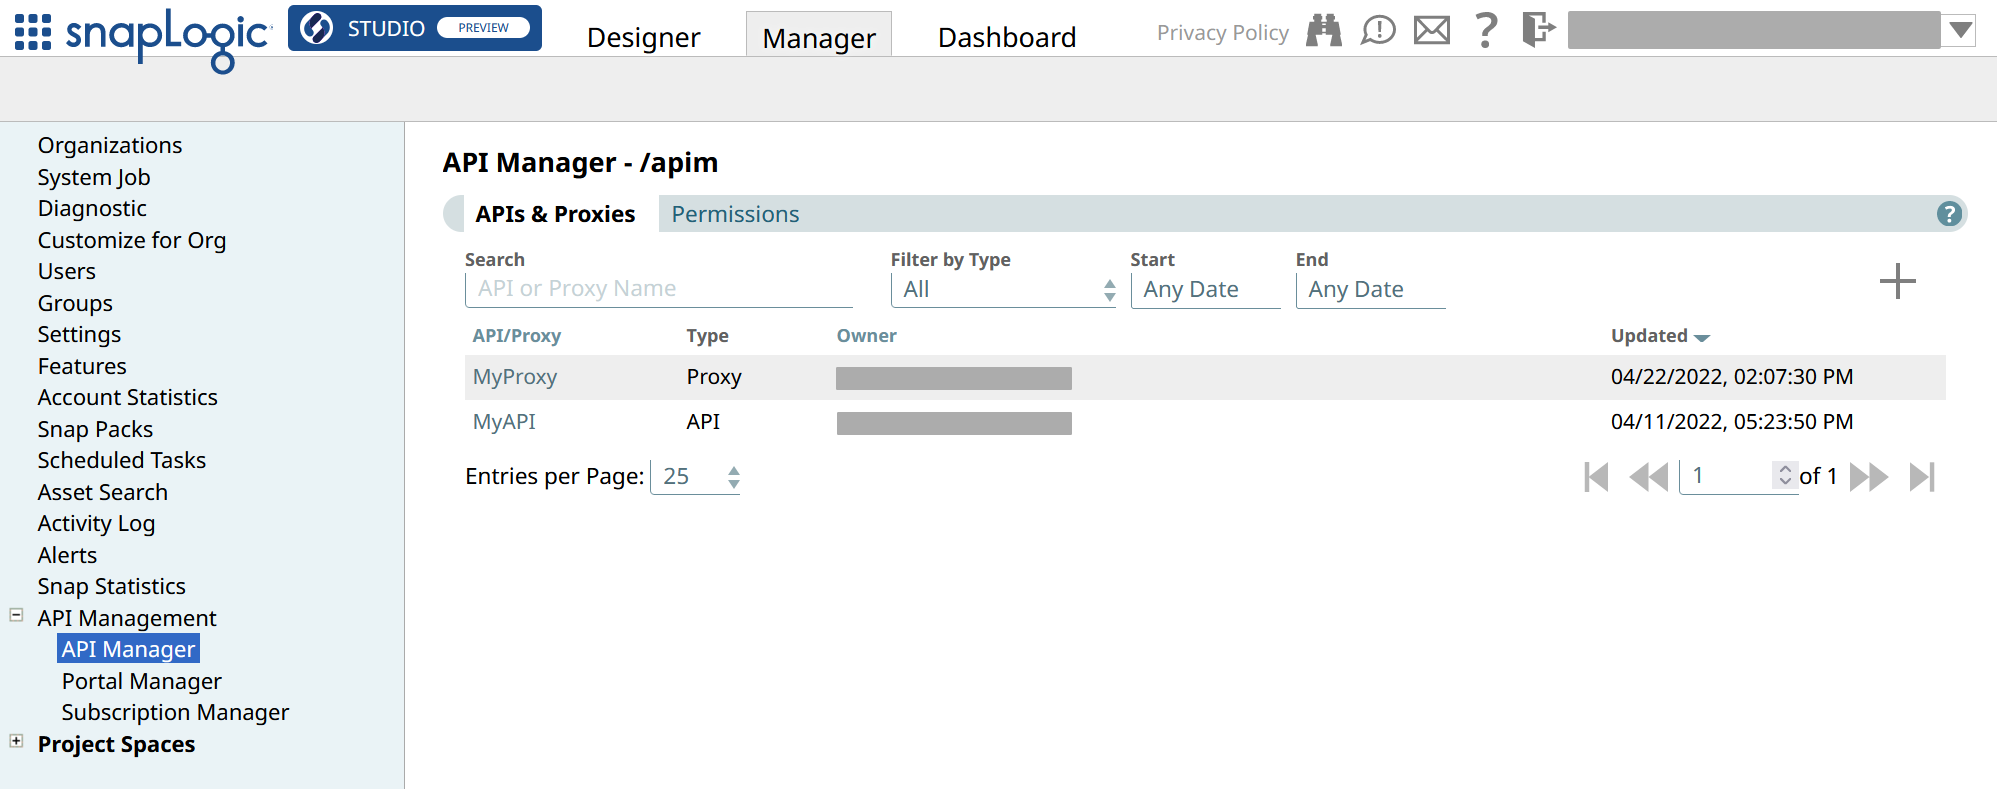Open Snap Packs in the sidebar
The height and width of the screenshot is (789, 1997).
95,429
